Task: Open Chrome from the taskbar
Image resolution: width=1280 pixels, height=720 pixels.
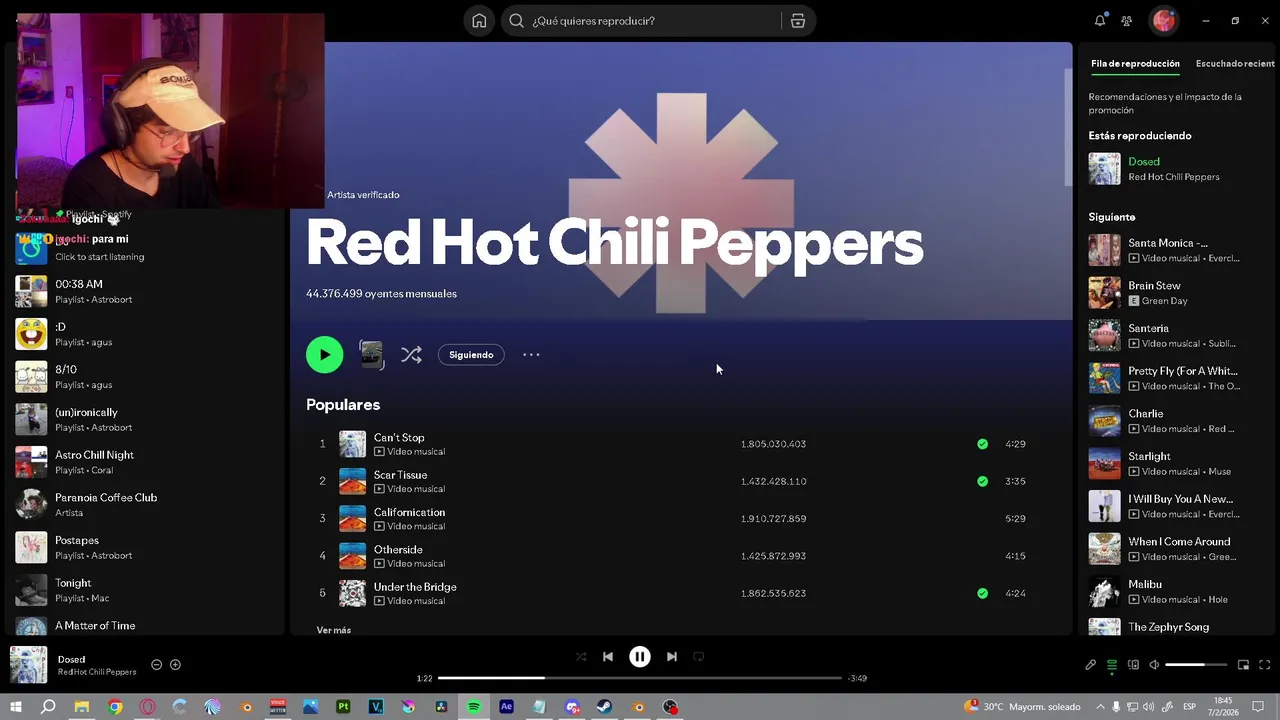Action: click(115, 707)
